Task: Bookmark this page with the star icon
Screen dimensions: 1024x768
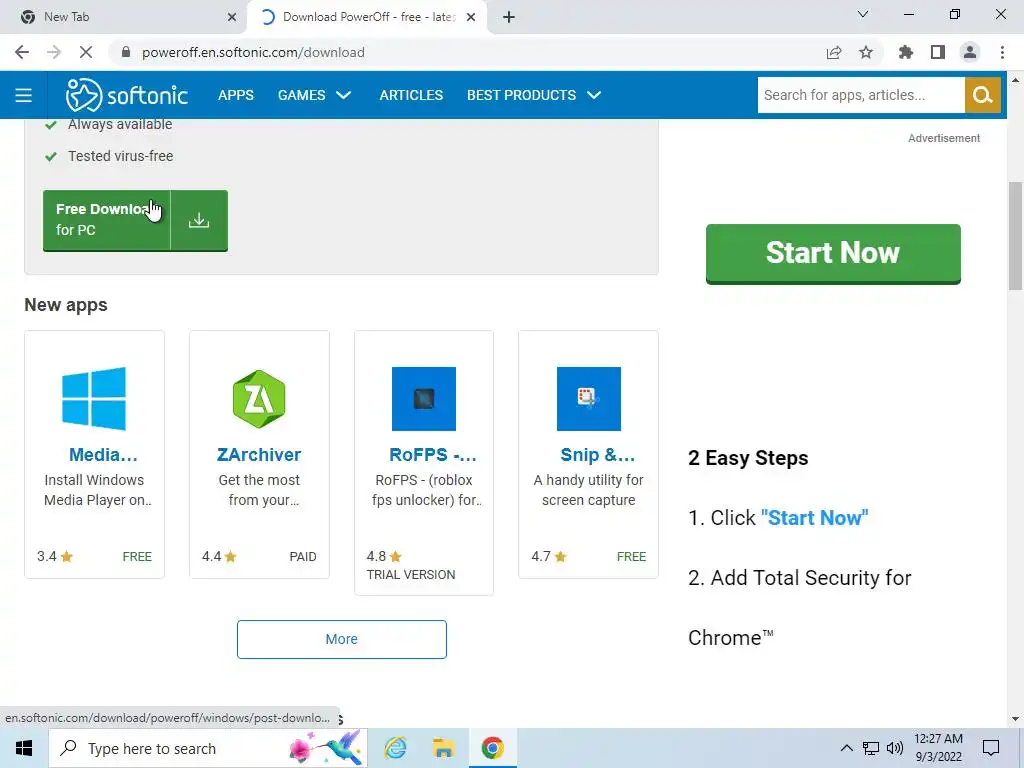Action: pyautogui.click(x=866, y=52)
